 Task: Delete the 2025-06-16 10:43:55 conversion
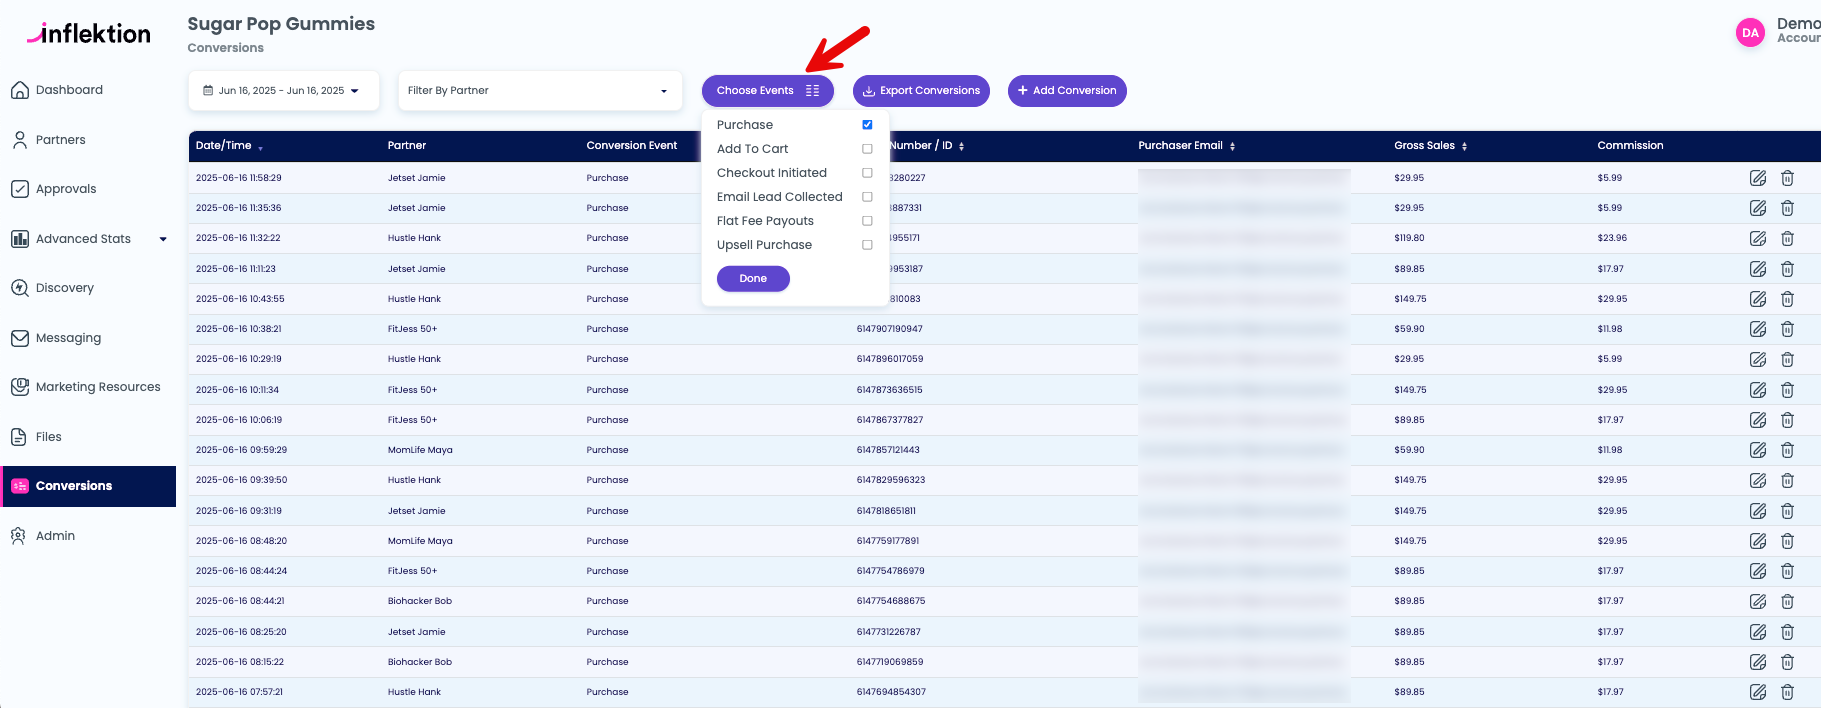1787,299
